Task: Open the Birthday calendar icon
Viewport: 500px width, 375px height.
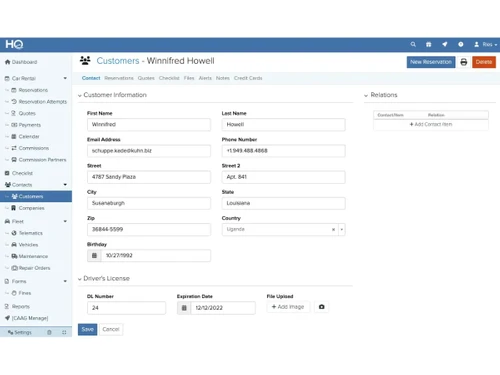Action: (x=94, y=256)
